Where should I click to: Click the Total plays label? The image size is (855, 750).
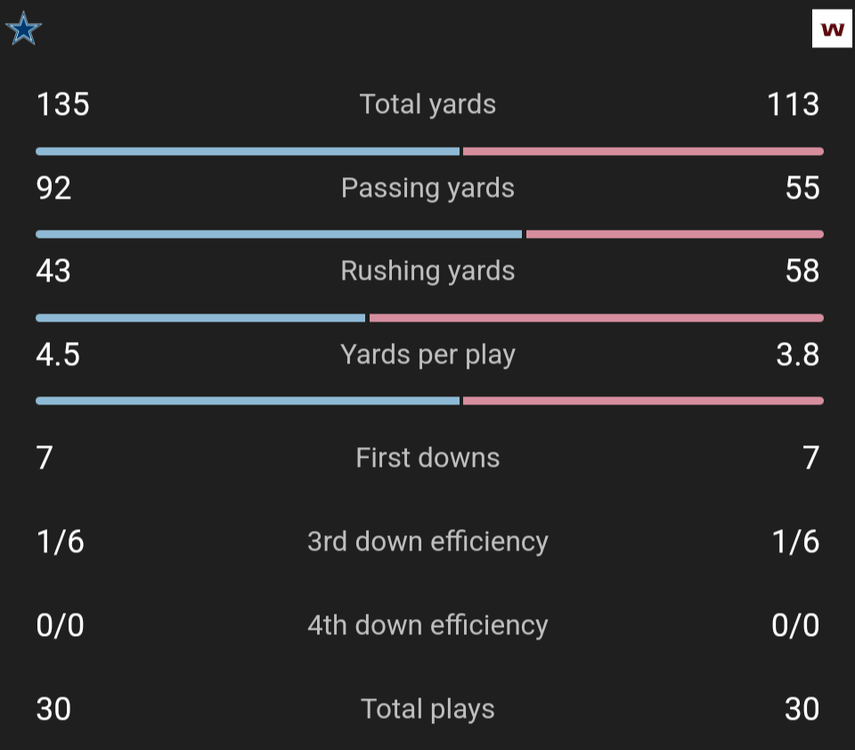[x=427, y=709]
